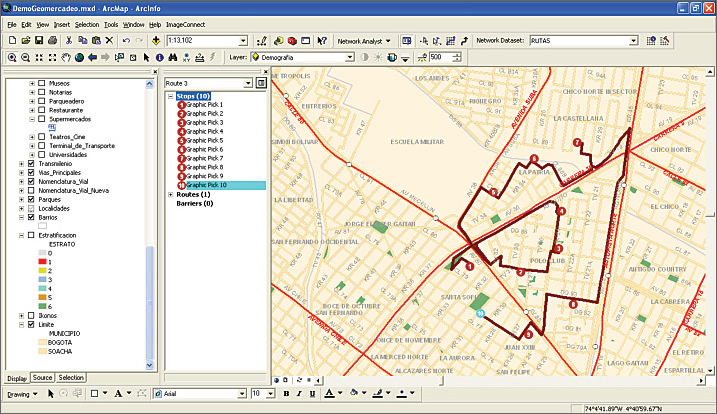Delete the selected item with X icon

pos(109,41)
